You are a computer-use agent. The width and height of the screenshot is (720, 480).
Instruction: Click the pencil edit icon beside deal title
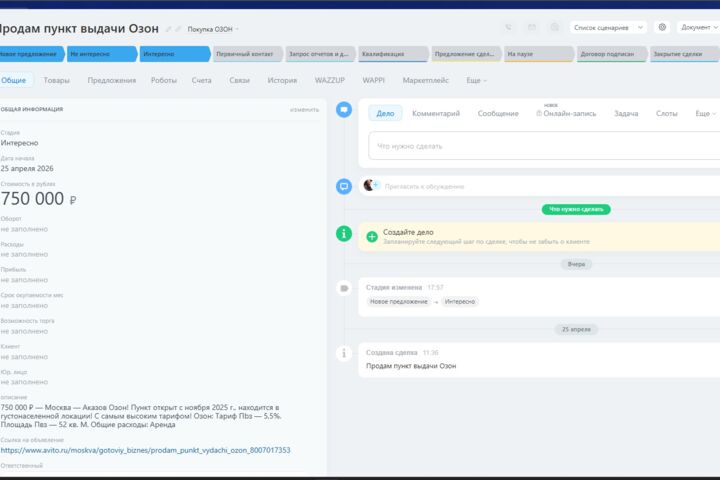click(x=169, y=29)
